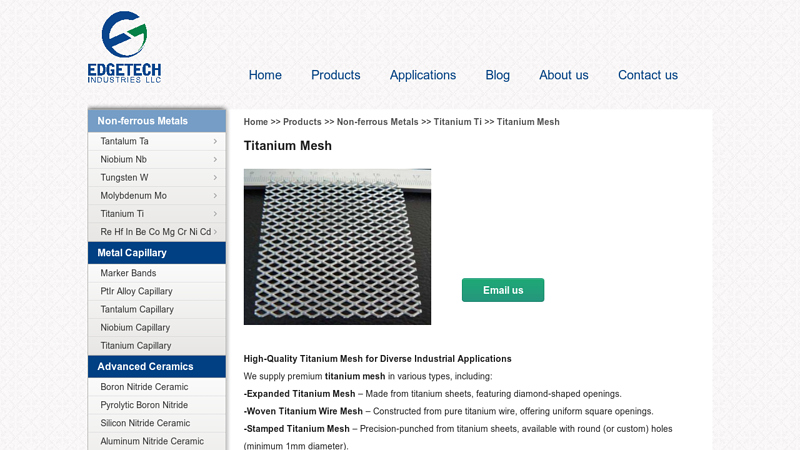800x450 pixels.
Task: Open the titanium mesh product photo
Action: (337, 247)
